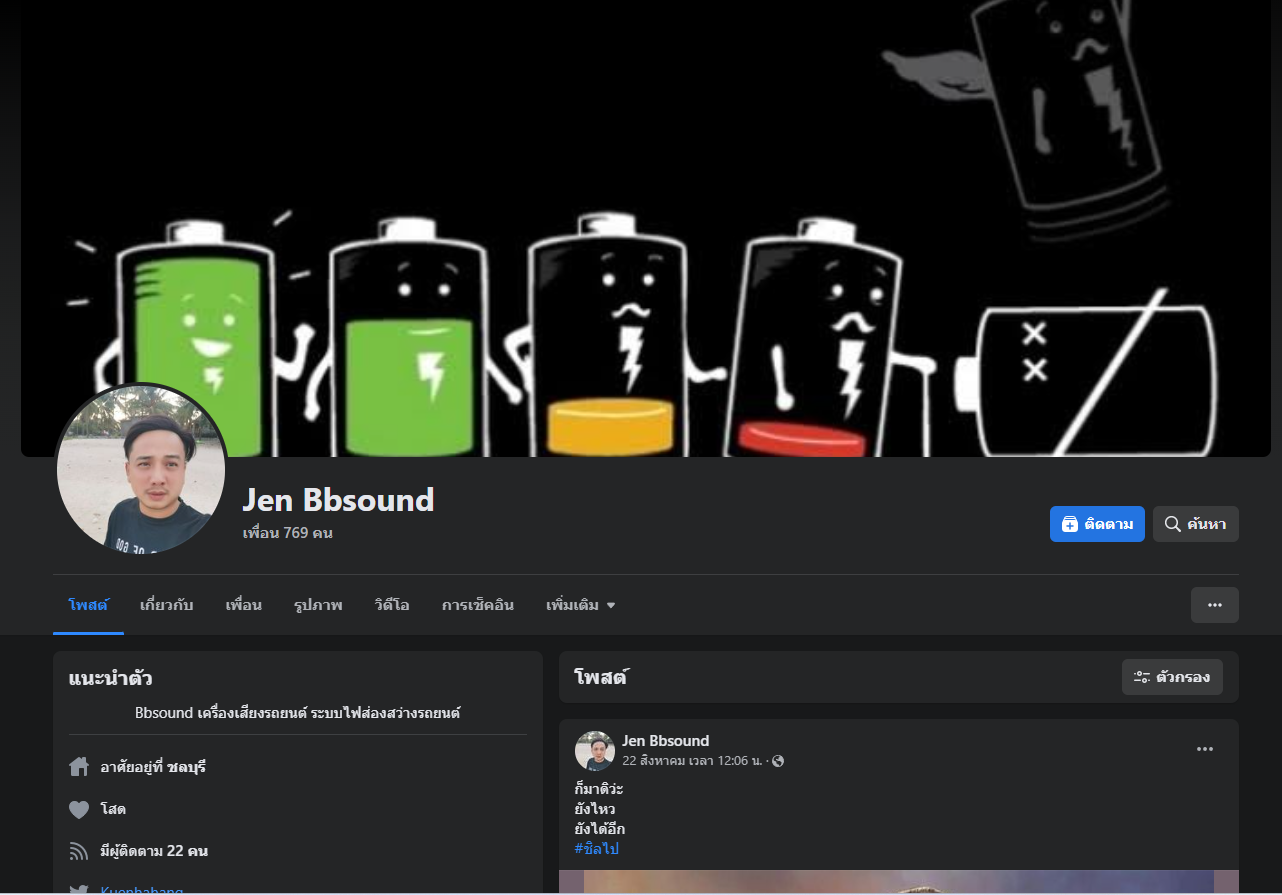Screen dimensions: 1282x895
Task: Click the Bbsound bio description text
Action: pyautogui.click(x=298, y=713)
